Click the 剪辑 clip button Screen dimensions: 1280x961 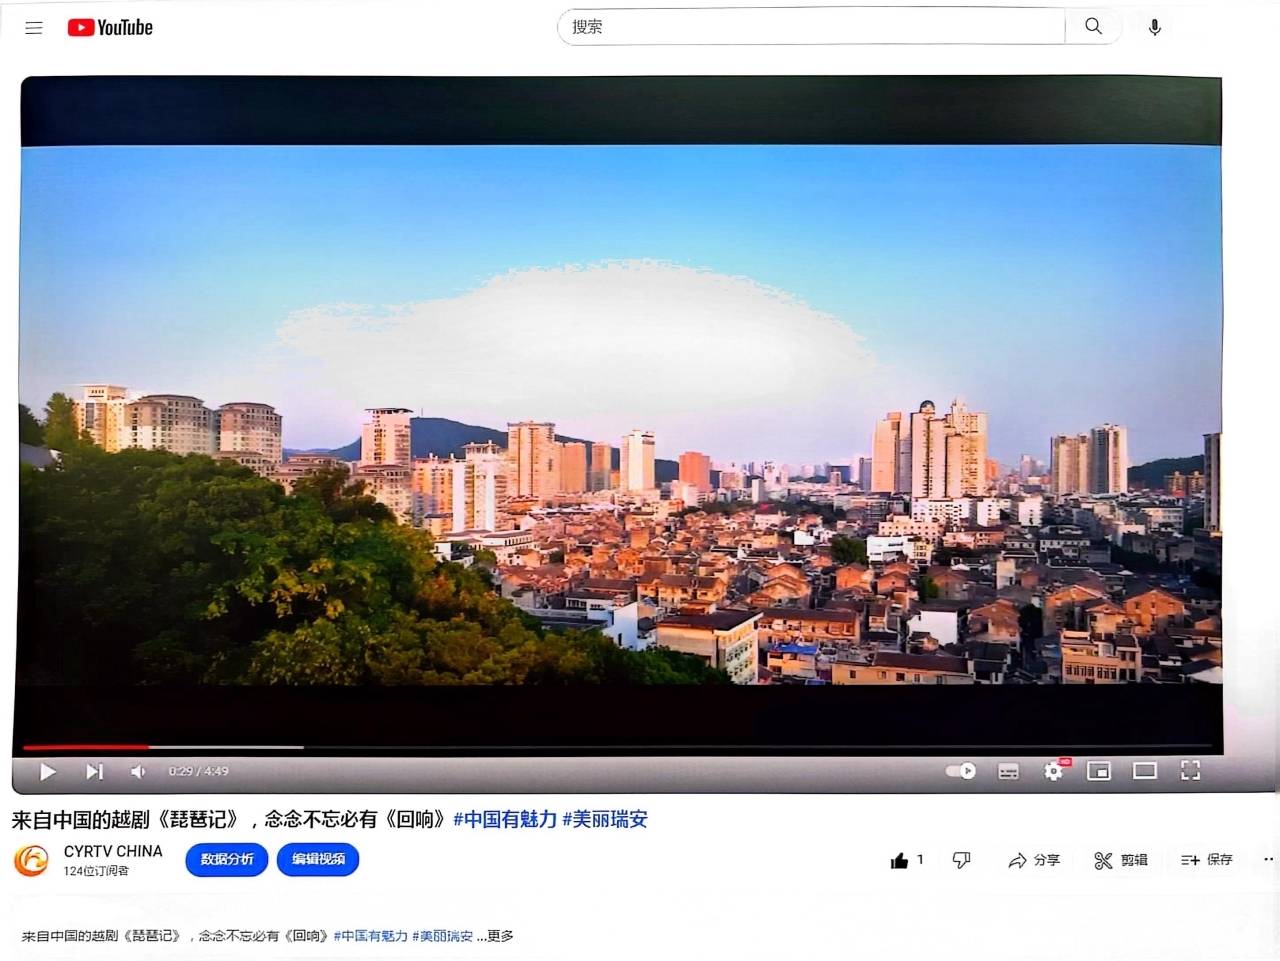(x=1121, y=860)
